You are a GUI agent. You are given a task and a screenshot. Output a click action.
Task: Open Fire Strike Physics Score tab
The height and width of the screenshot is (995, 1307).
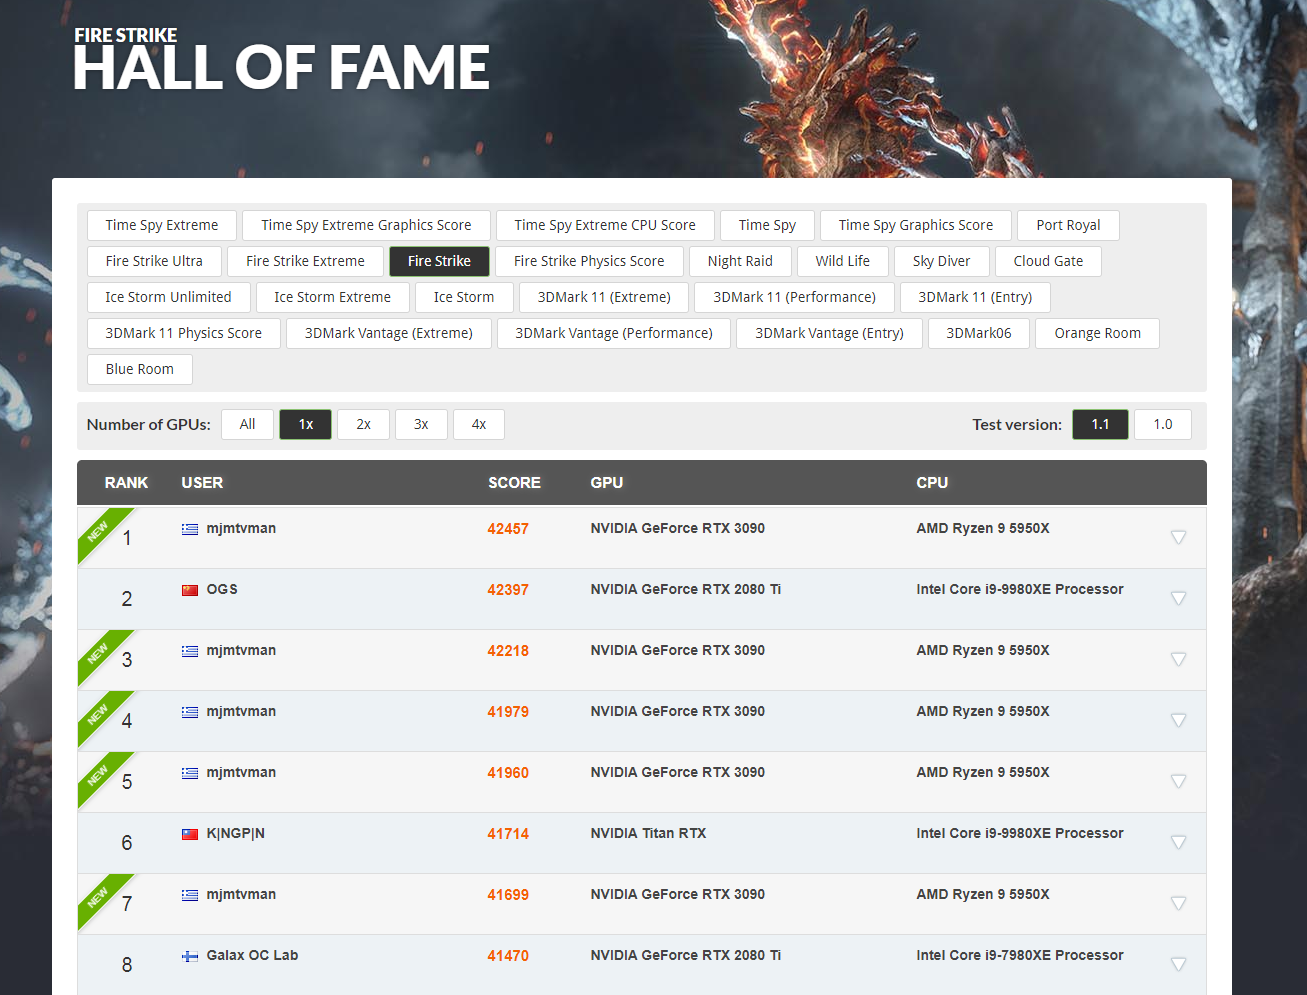pyautogui.click(x=589, y=261)
